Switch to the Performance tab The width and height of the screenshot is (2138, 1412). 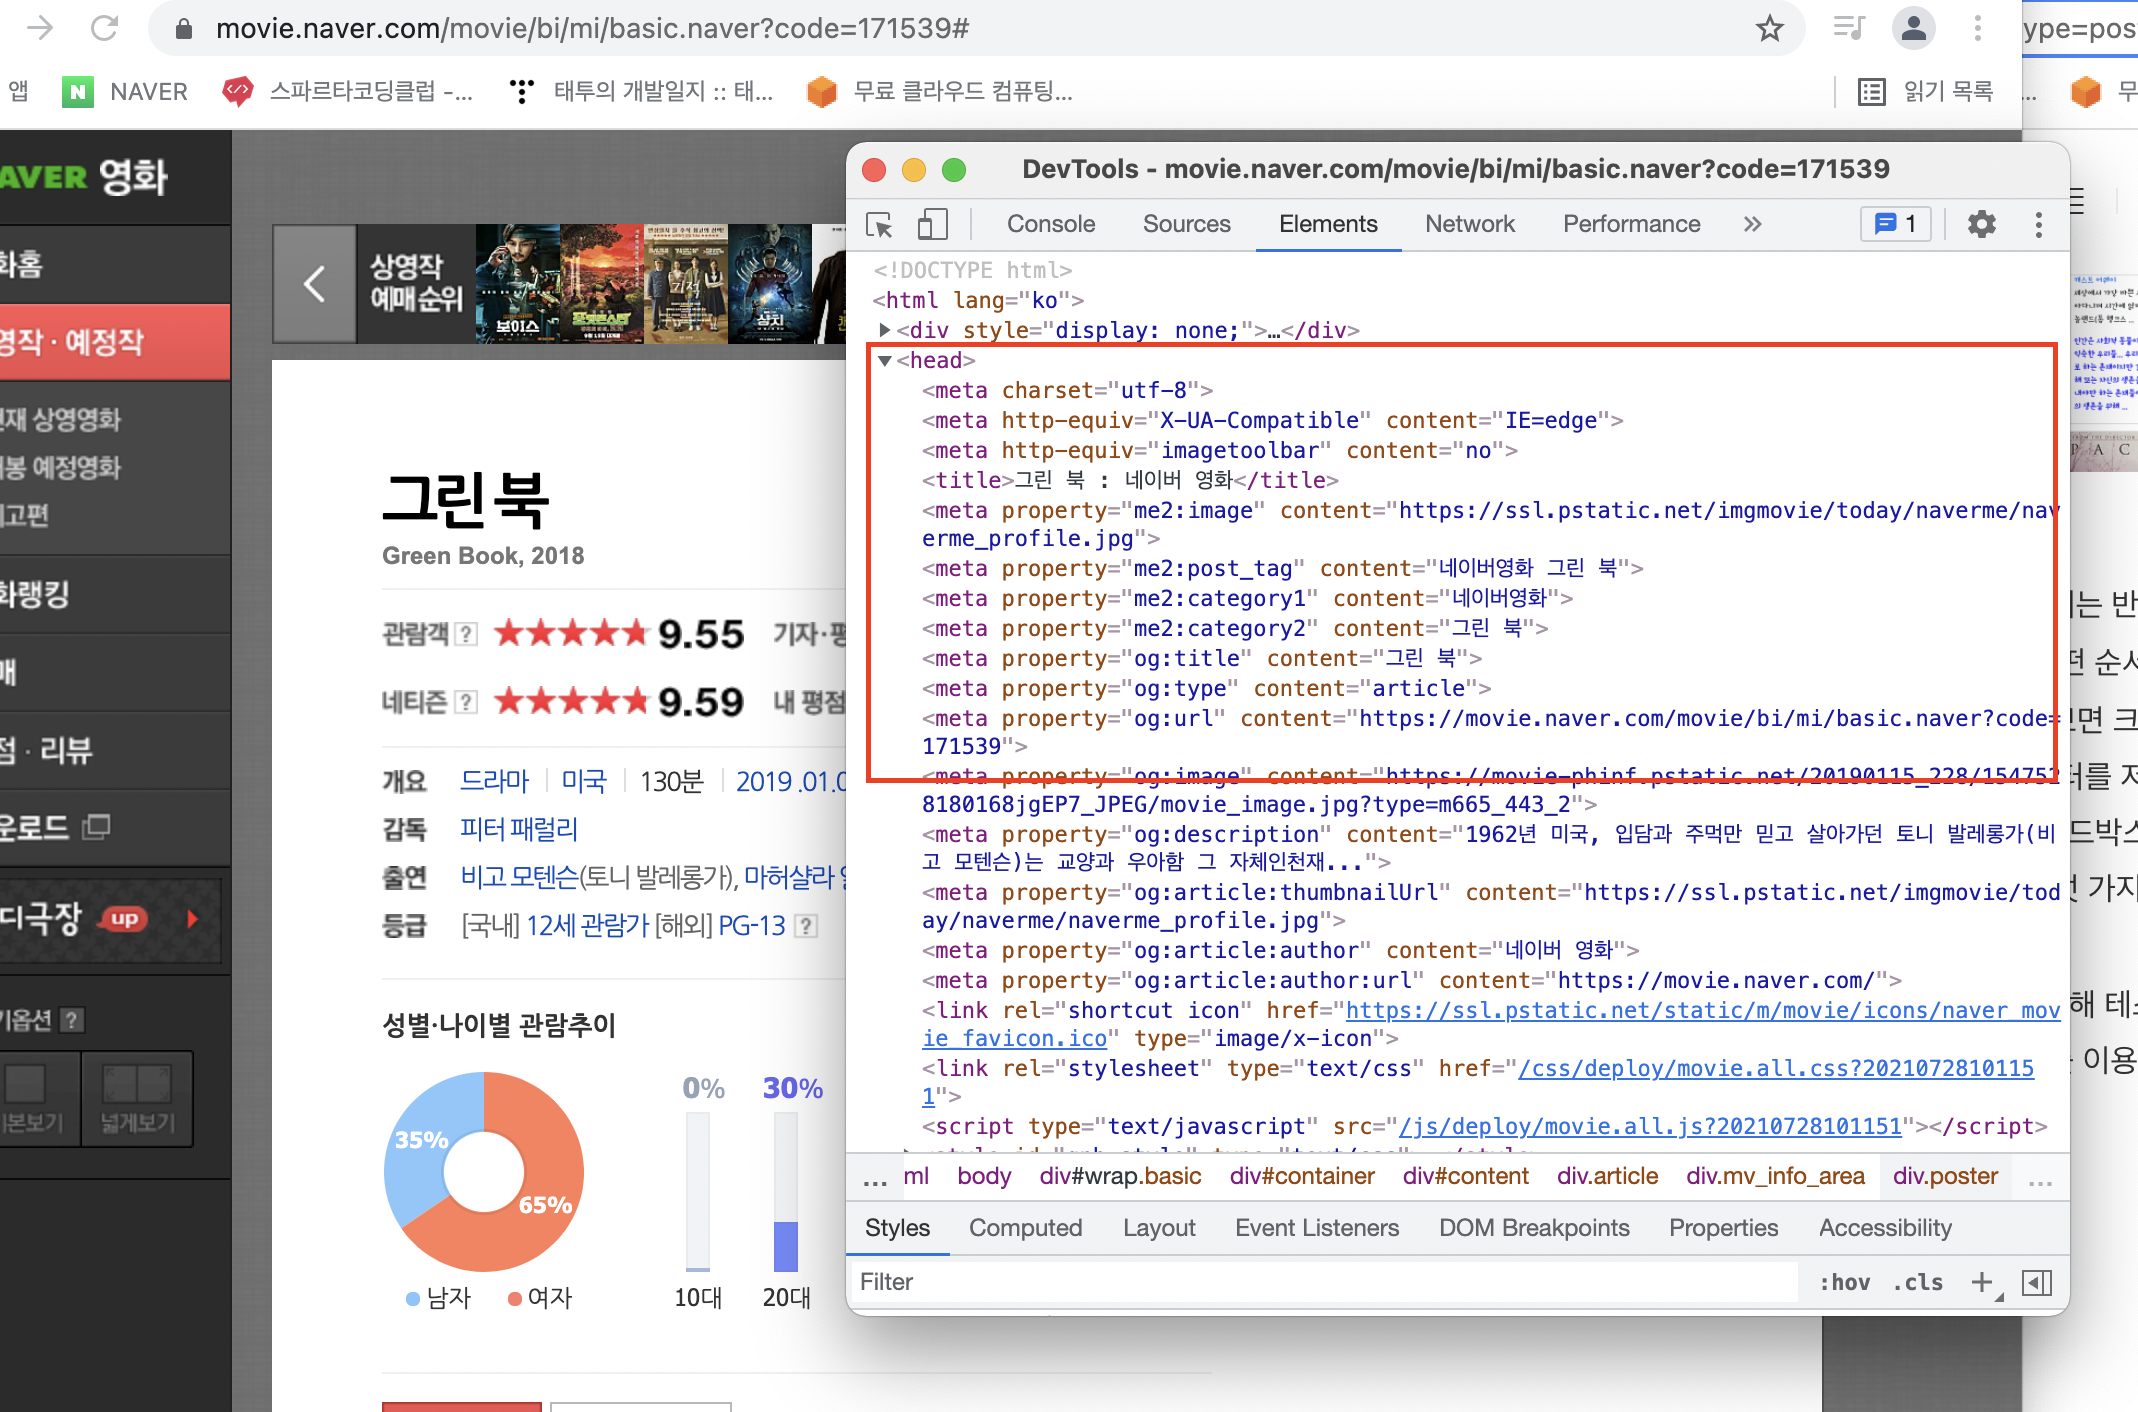point(1631,224)
